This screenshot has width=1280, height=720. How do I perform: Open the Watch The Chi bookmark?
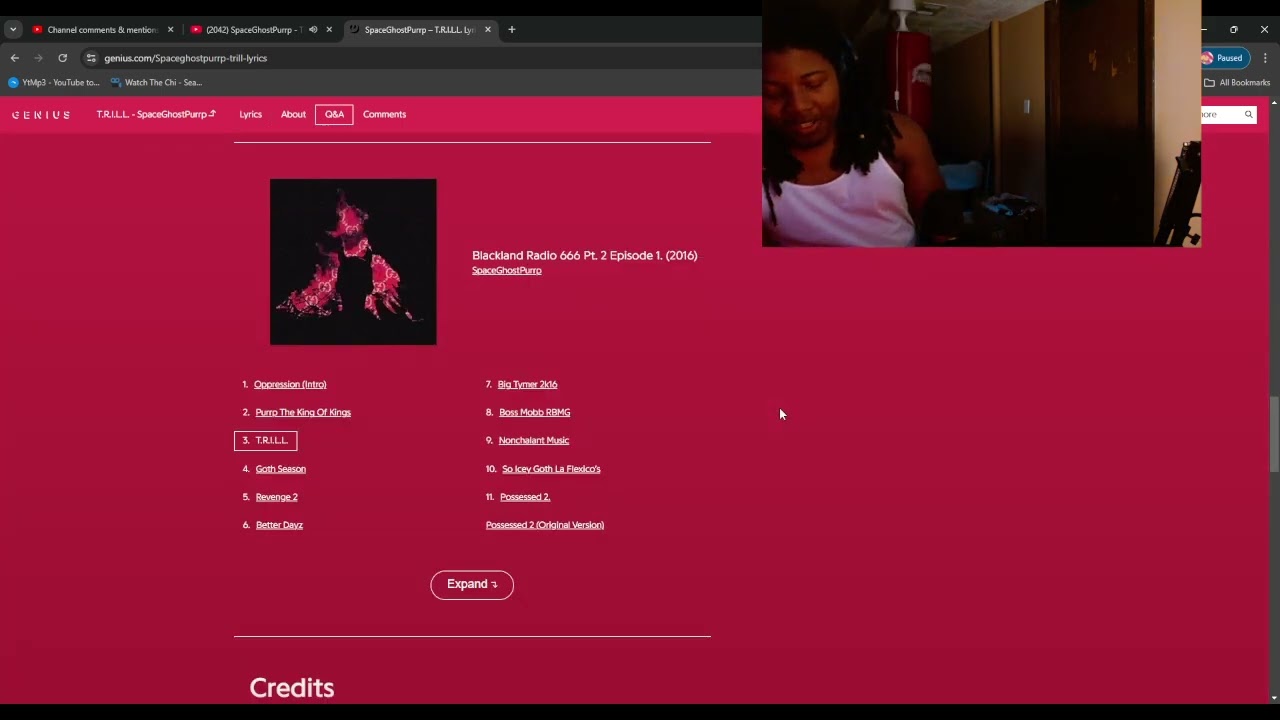156,83
